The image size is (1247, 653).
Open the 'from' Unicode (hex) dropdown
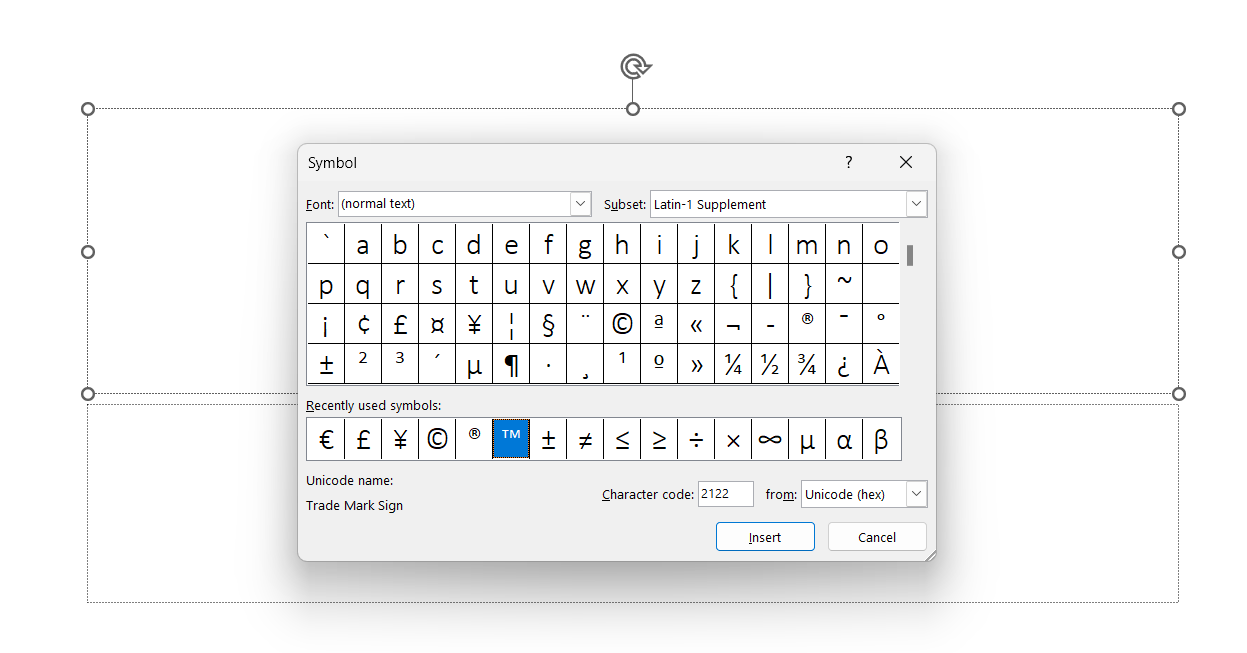916,494
